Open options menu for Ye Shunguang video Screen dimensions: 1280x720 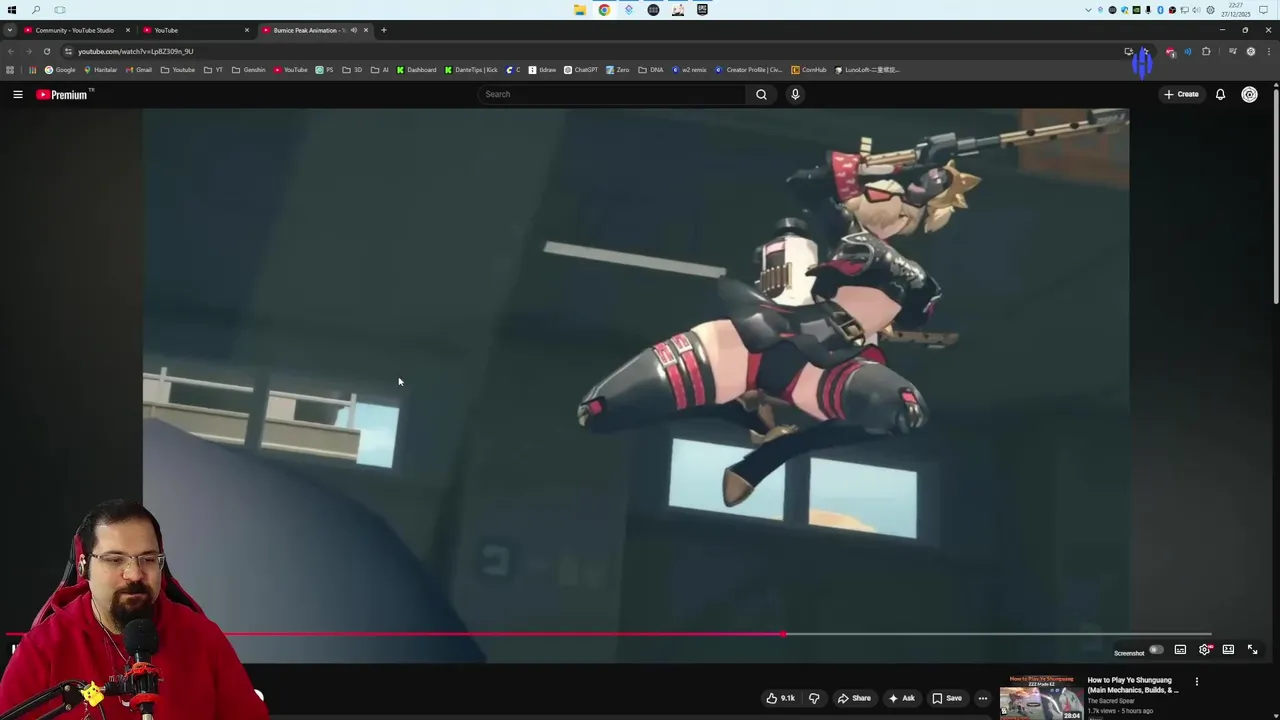pos(1196,682)
